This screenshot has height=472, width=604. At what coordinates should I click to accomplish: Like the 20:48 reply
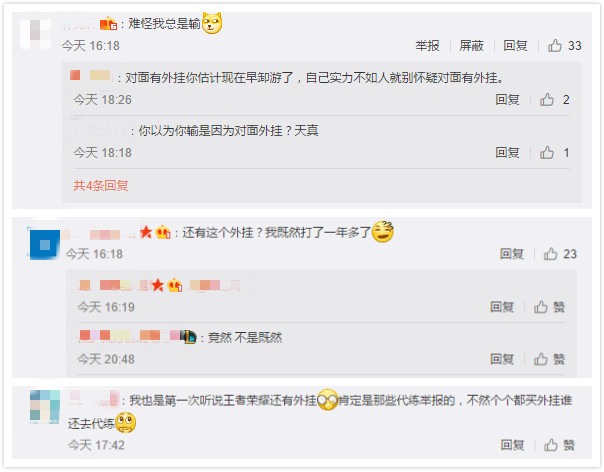point(549,359)
